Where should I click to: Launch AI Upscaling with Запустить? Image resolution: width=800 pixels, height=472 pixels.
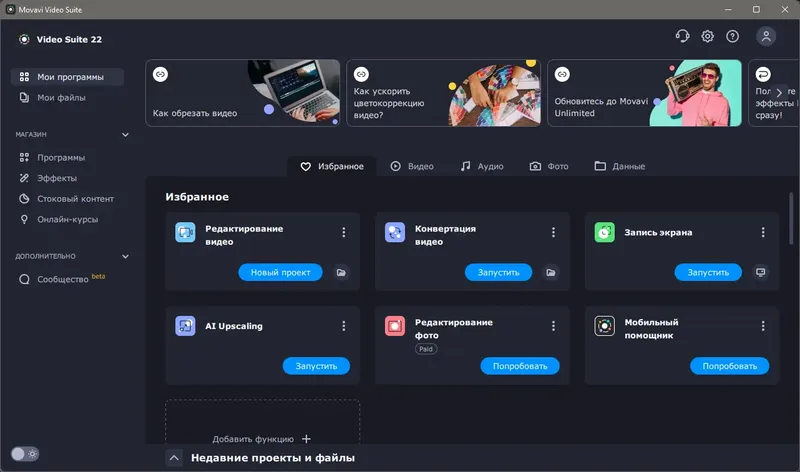pos(316,366)
